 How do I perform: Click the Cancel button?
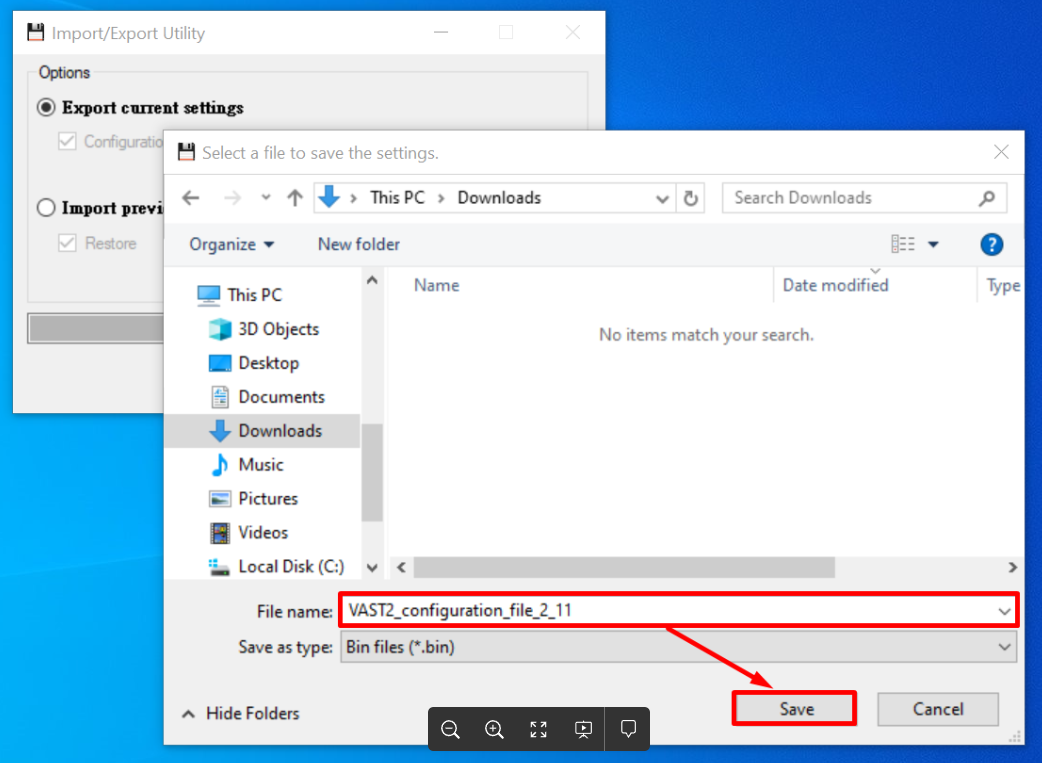point(937,708)
